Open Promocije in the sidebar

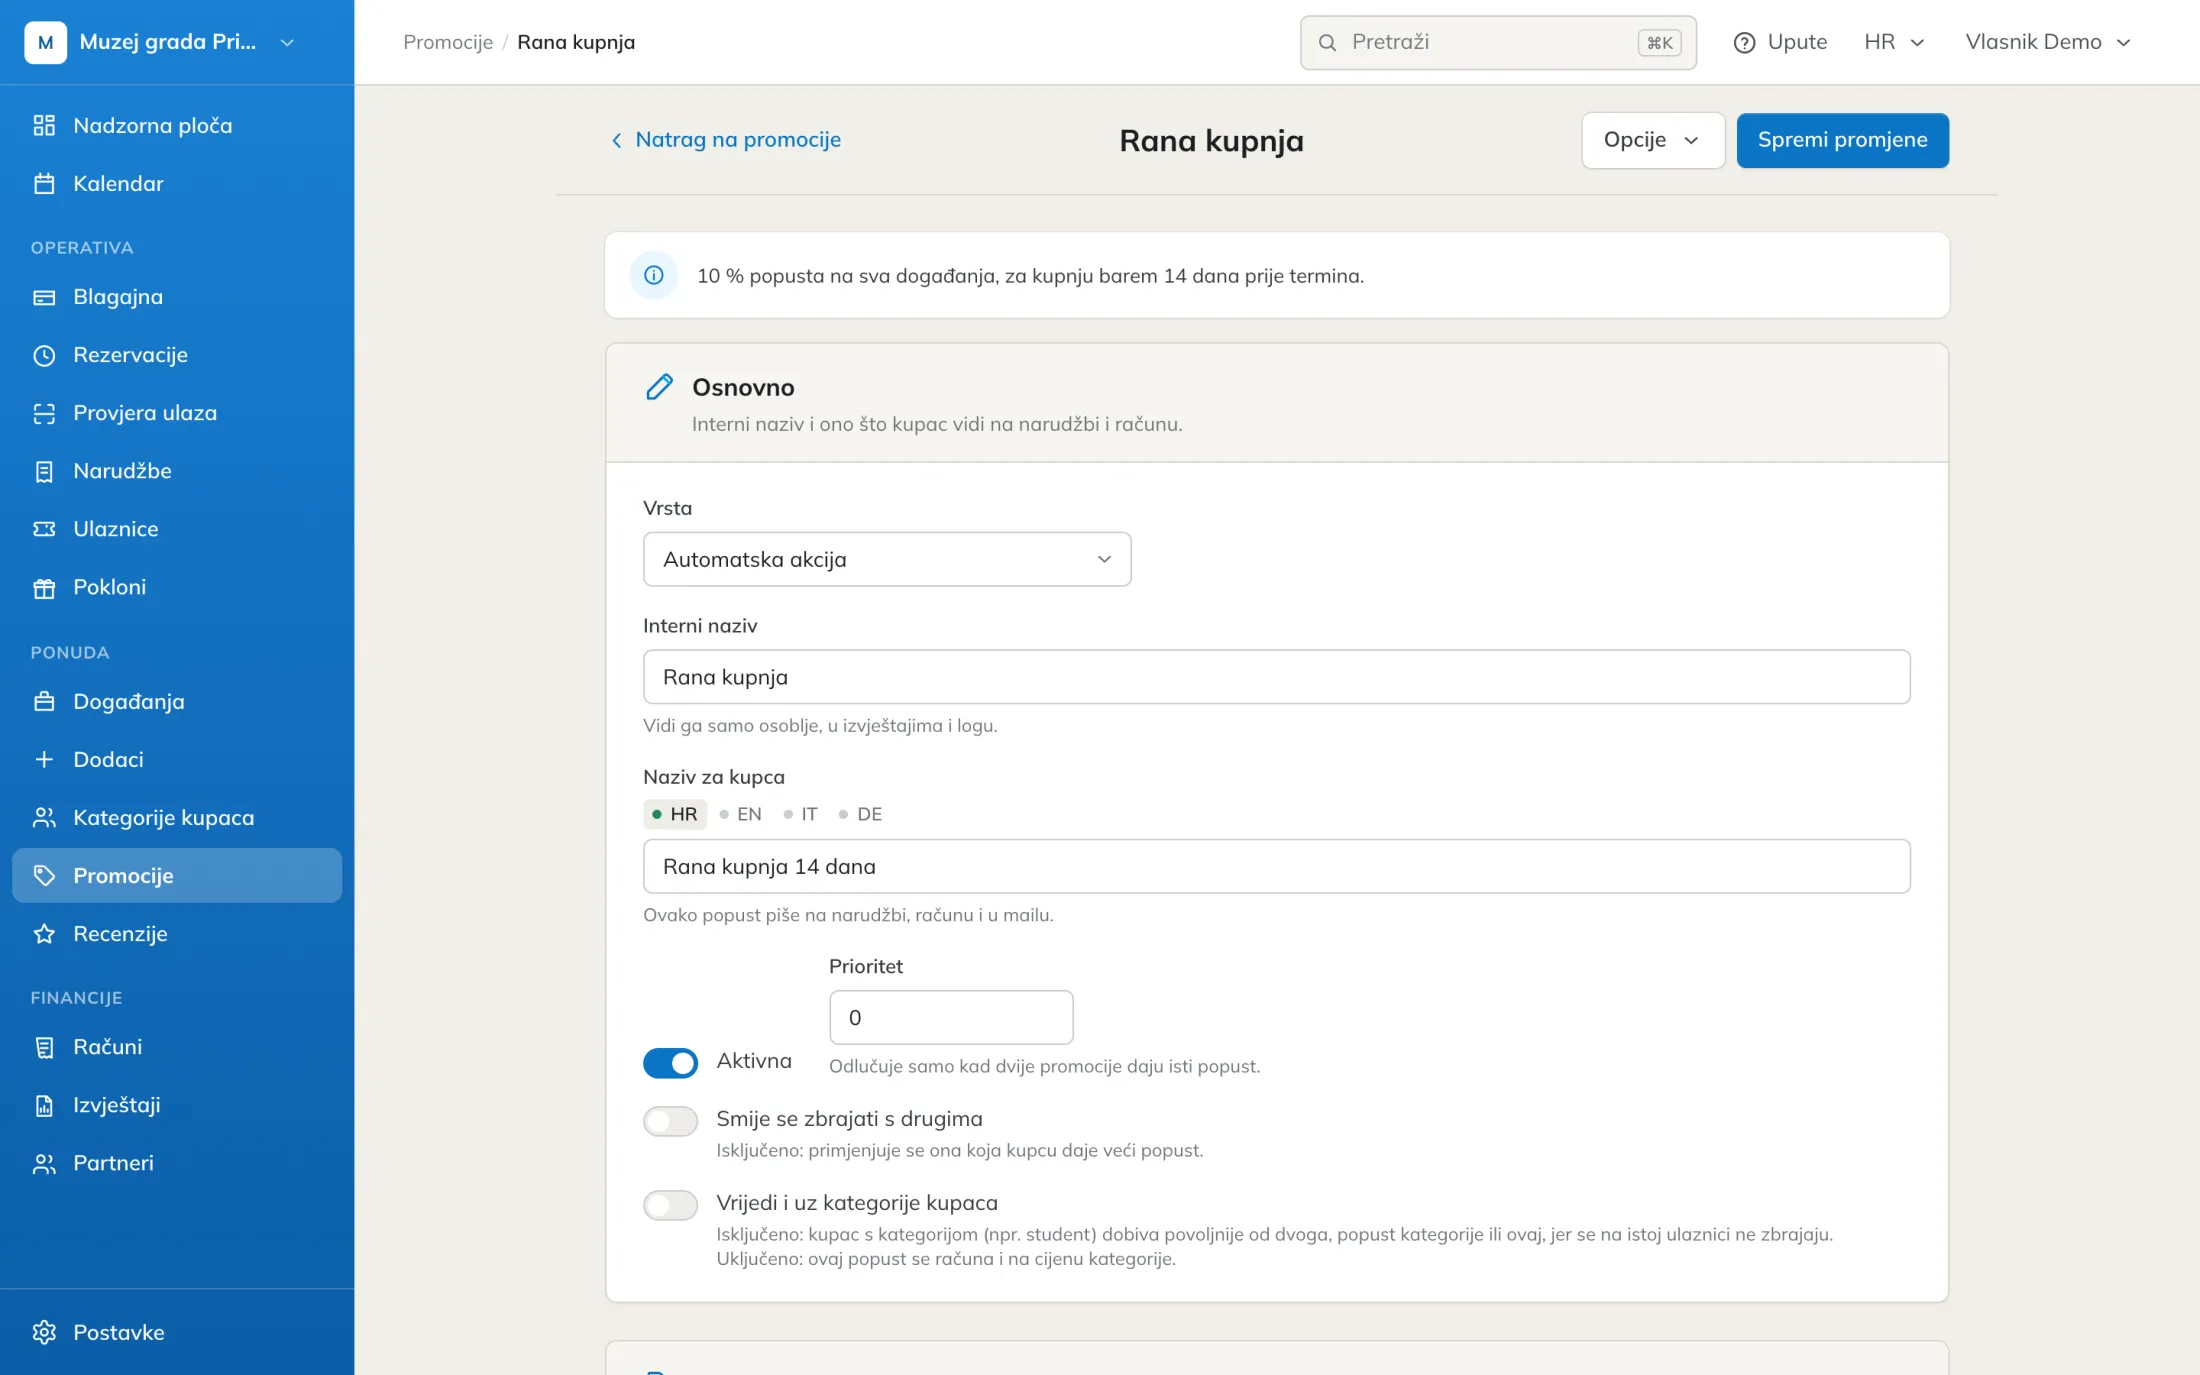(177, 876)
